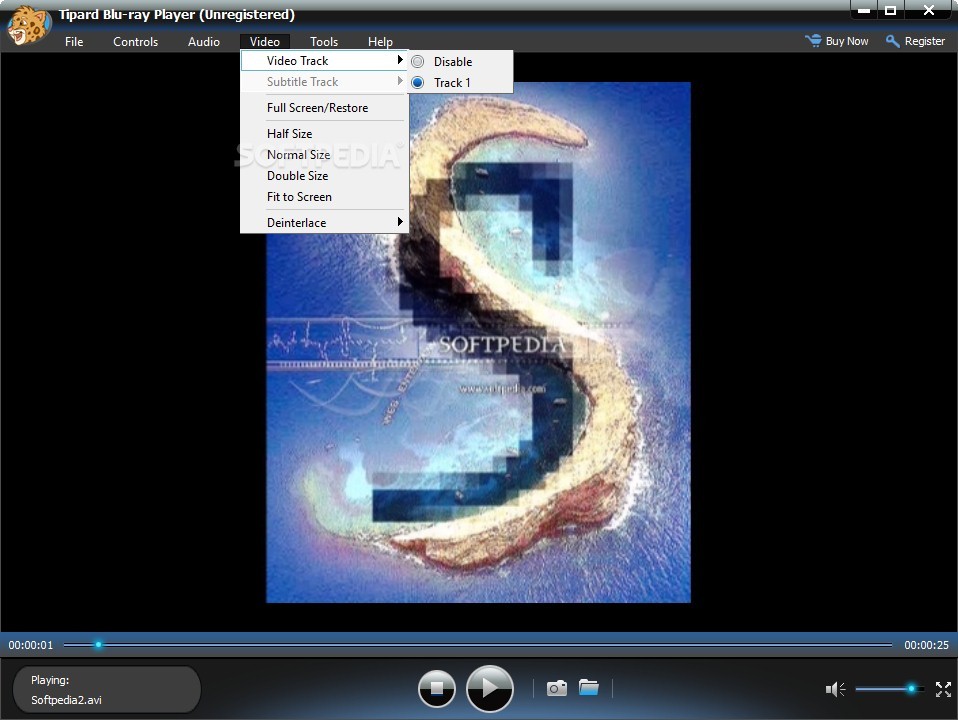Start playback with the play button
958x720 pixels.
[x=489, y=689]
